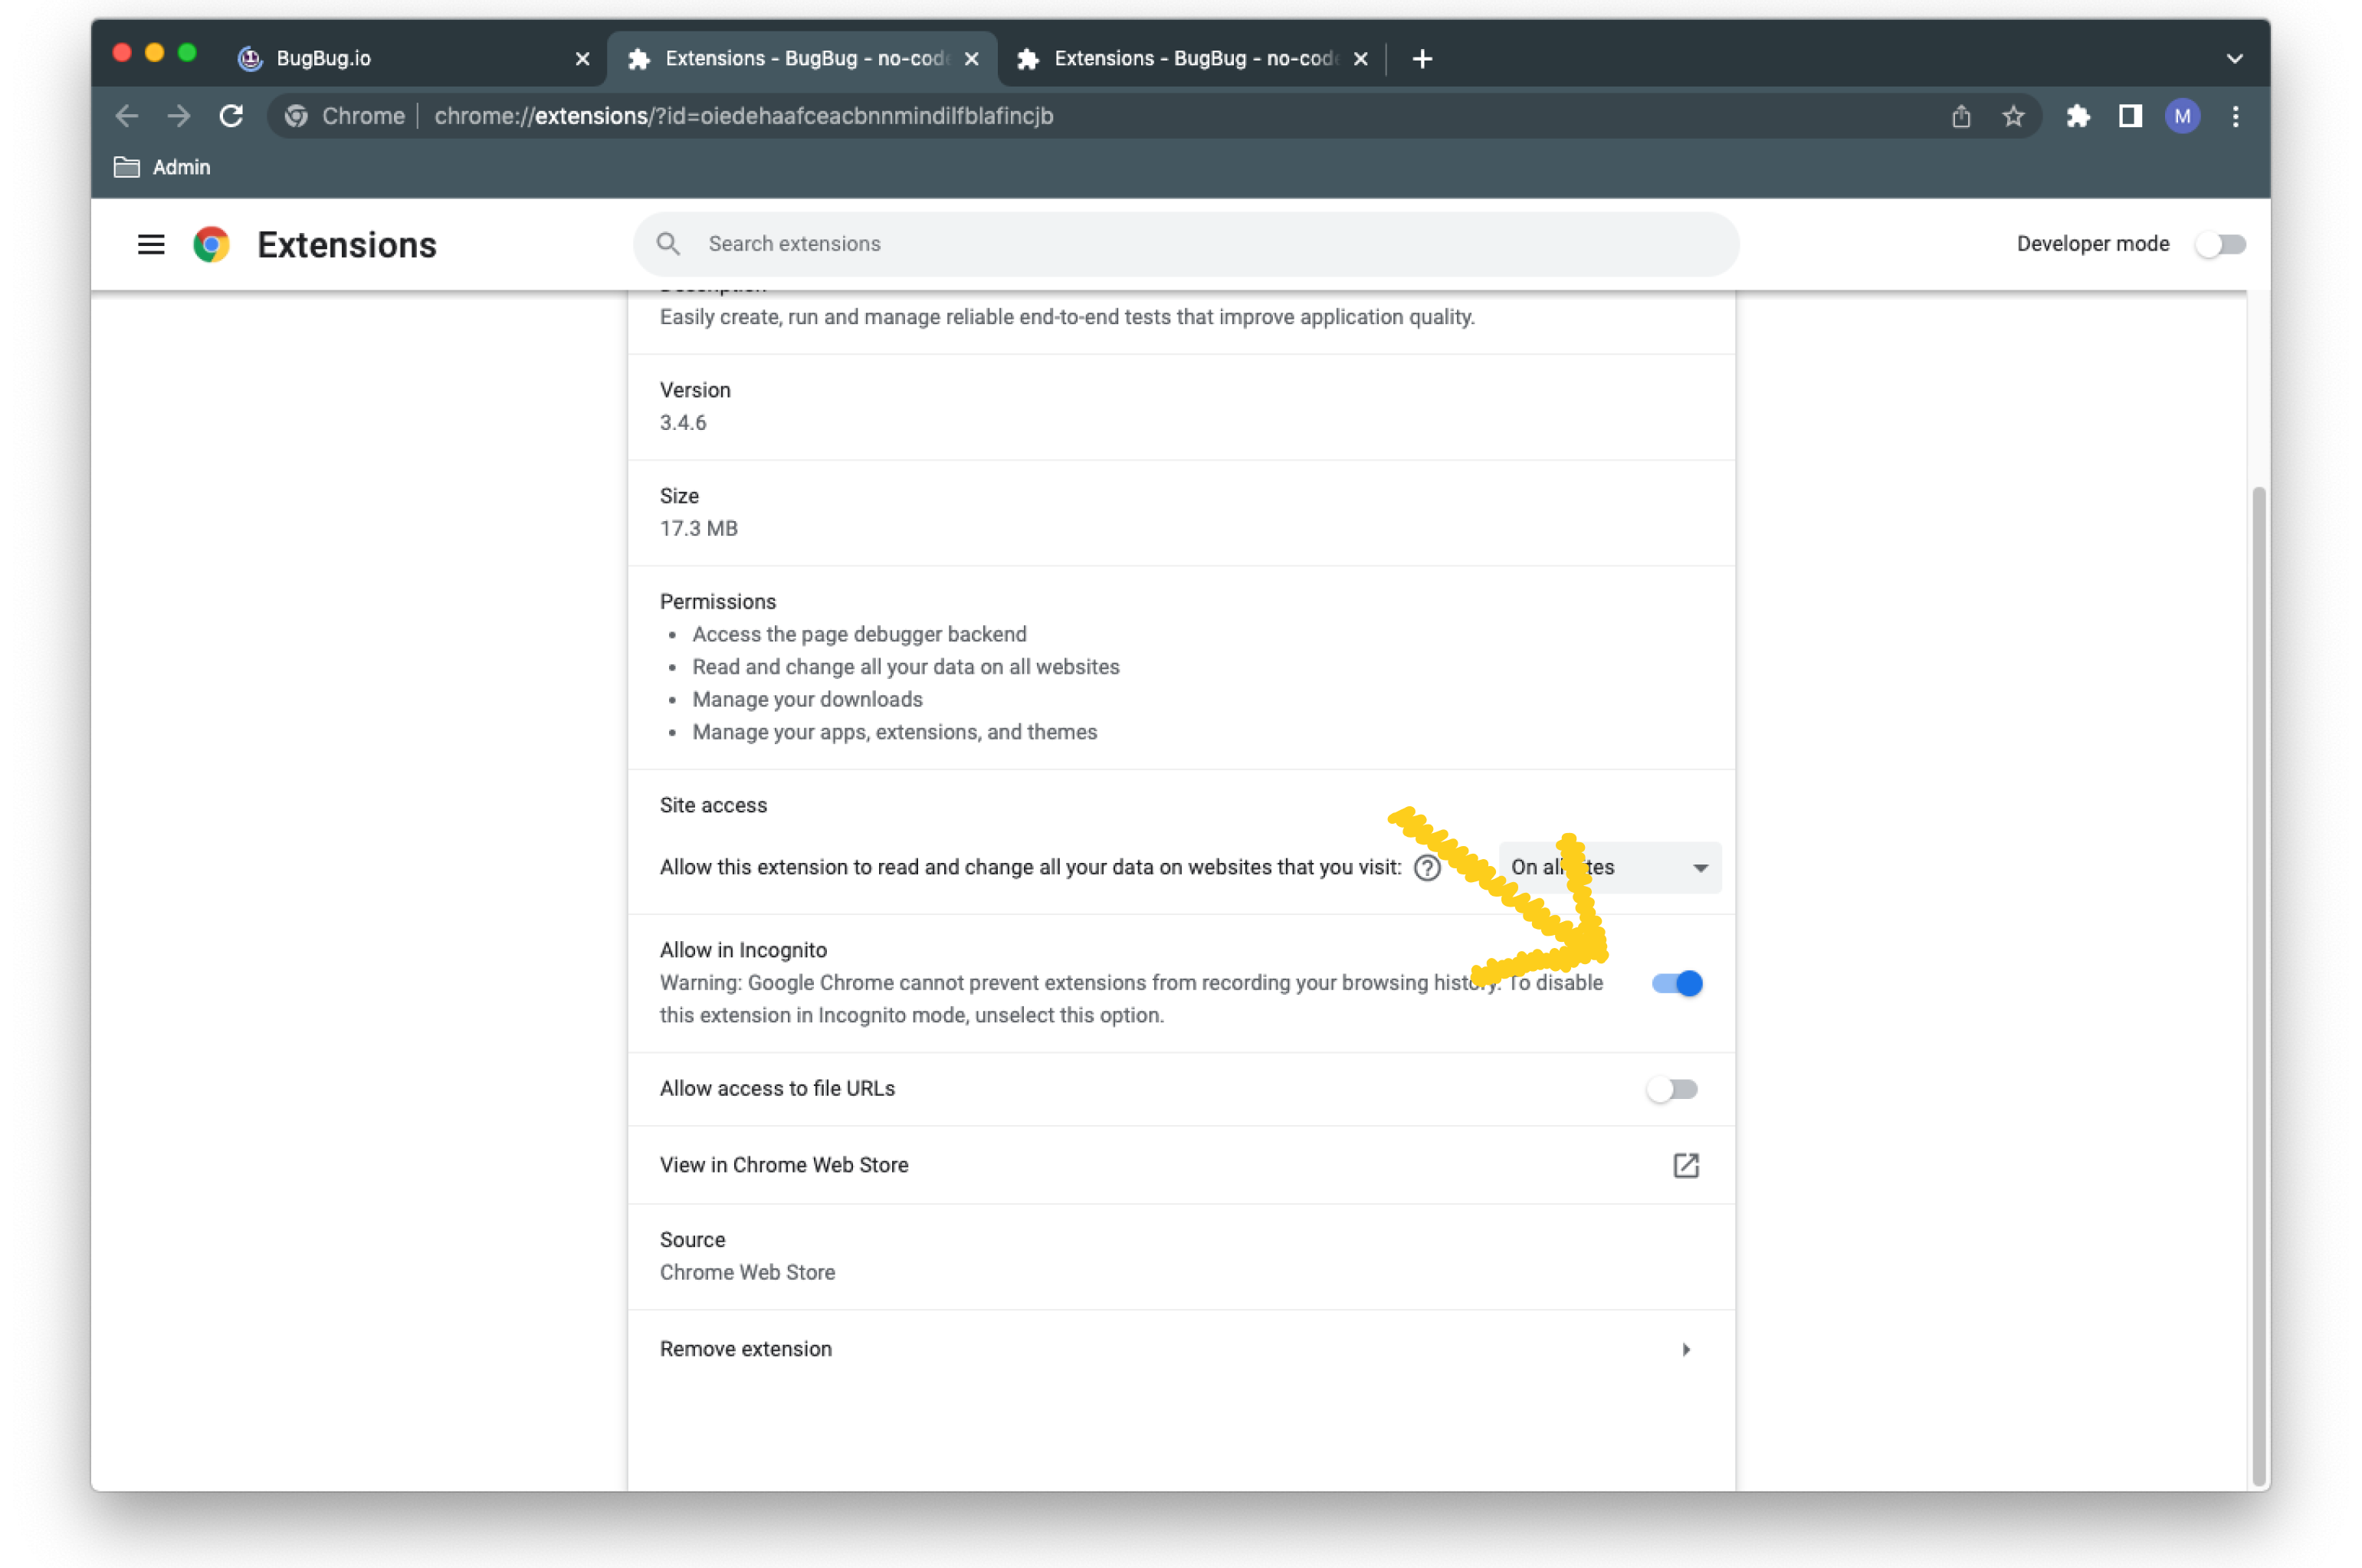This screenshot has width=2362, height=1568.
Task: Click the Extensions page title
Action: click(347, 245)
